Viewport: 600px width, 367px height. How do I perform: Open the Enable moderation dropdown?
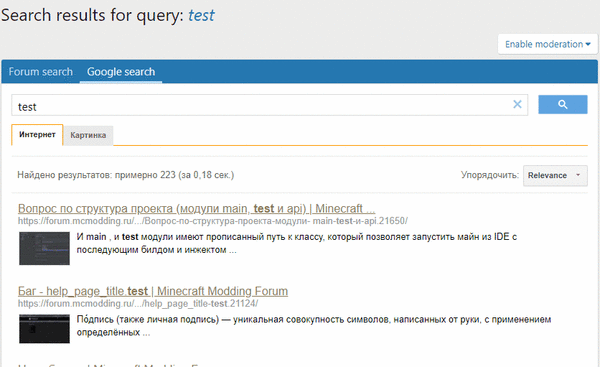tap(548, 44)
